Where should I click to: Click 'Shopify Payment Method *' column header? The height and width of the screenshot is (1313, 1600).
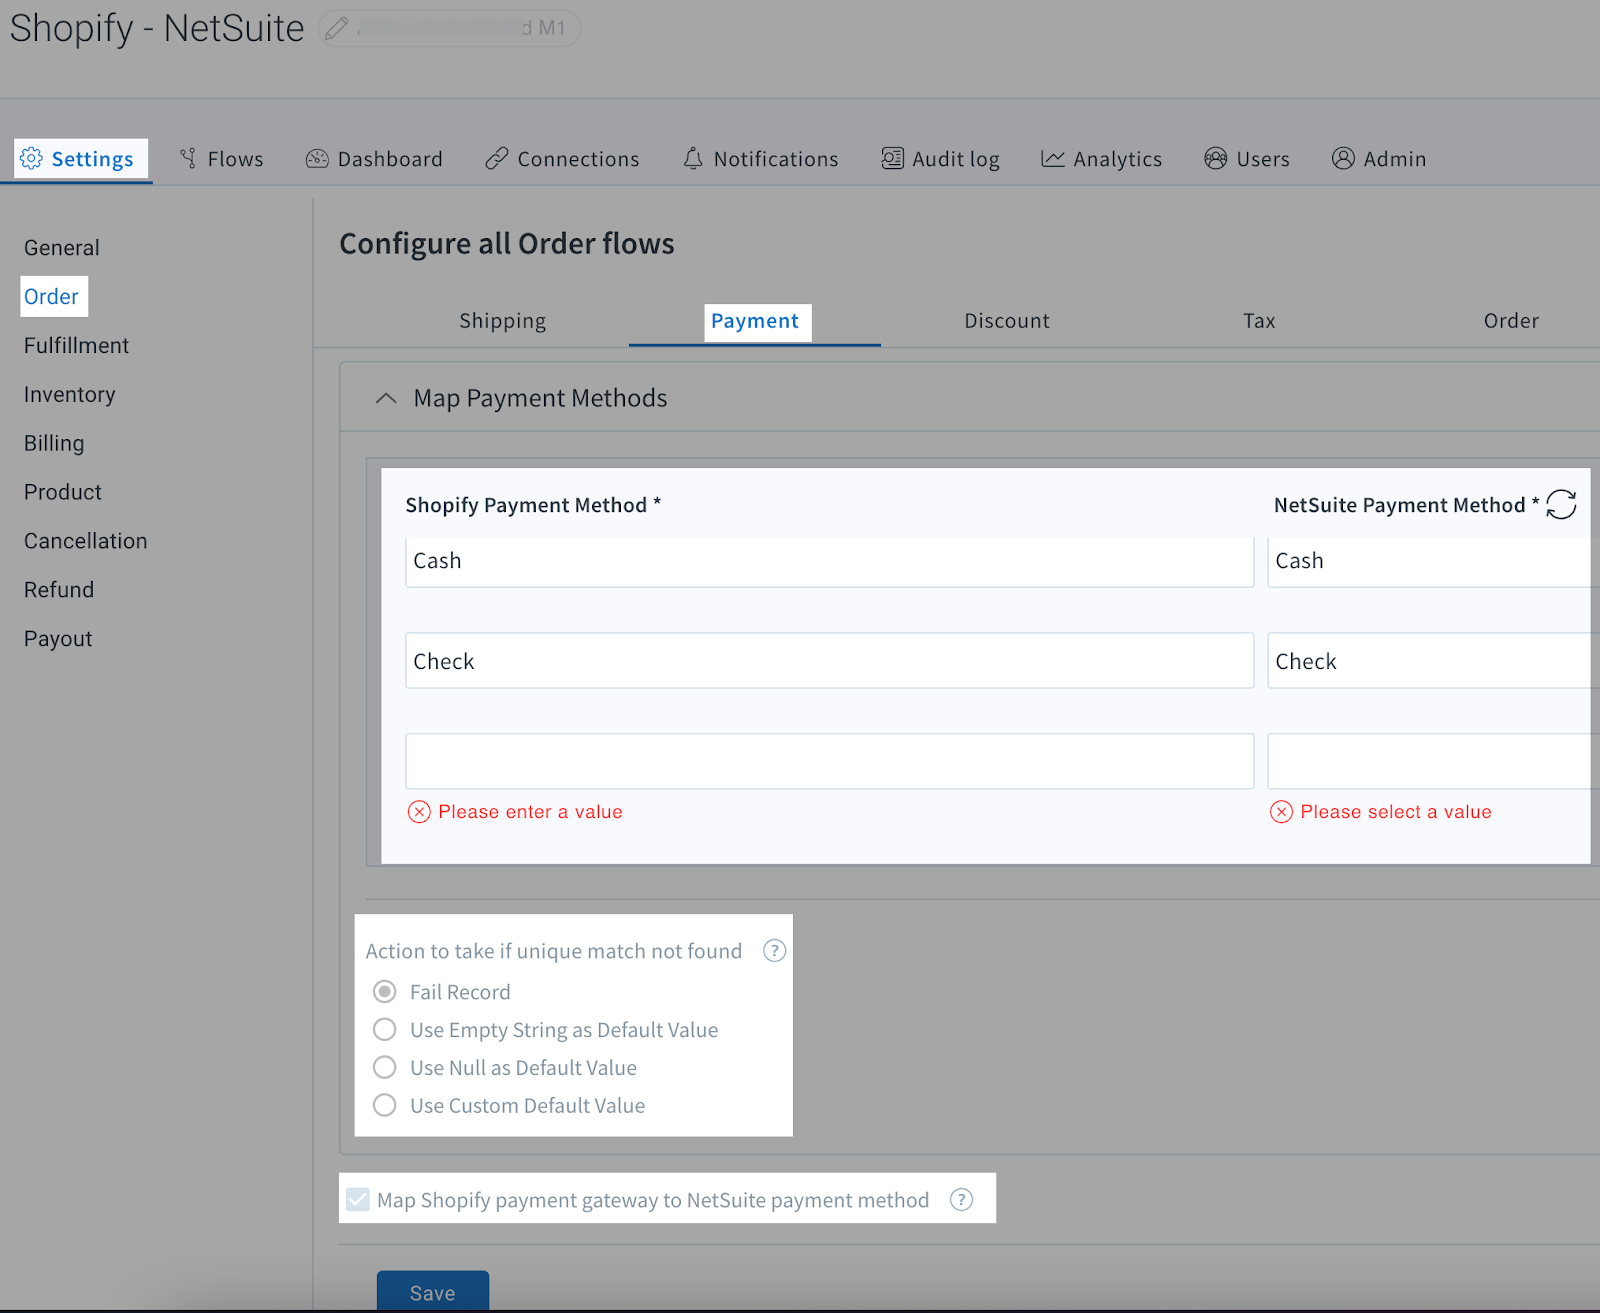tap(533, 505)
